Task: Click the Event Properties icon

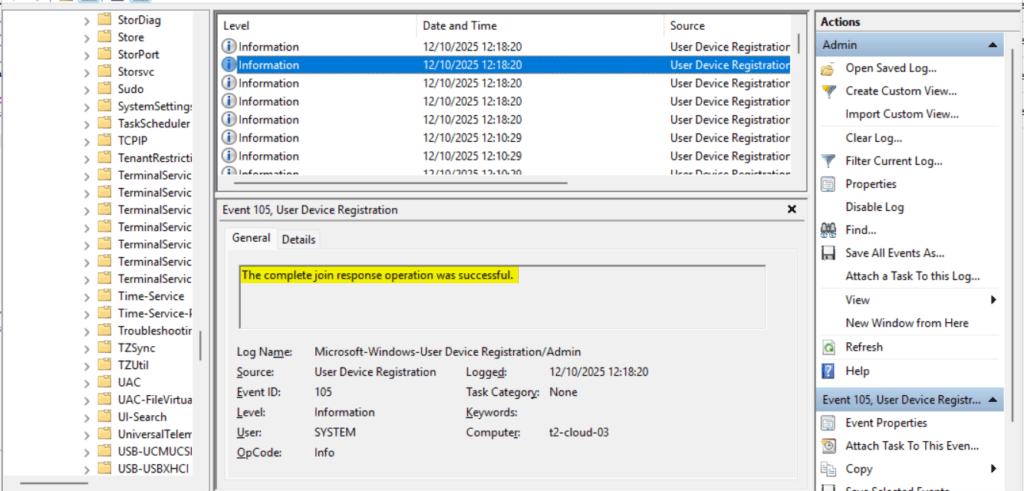Action: (x=828, y=423)
